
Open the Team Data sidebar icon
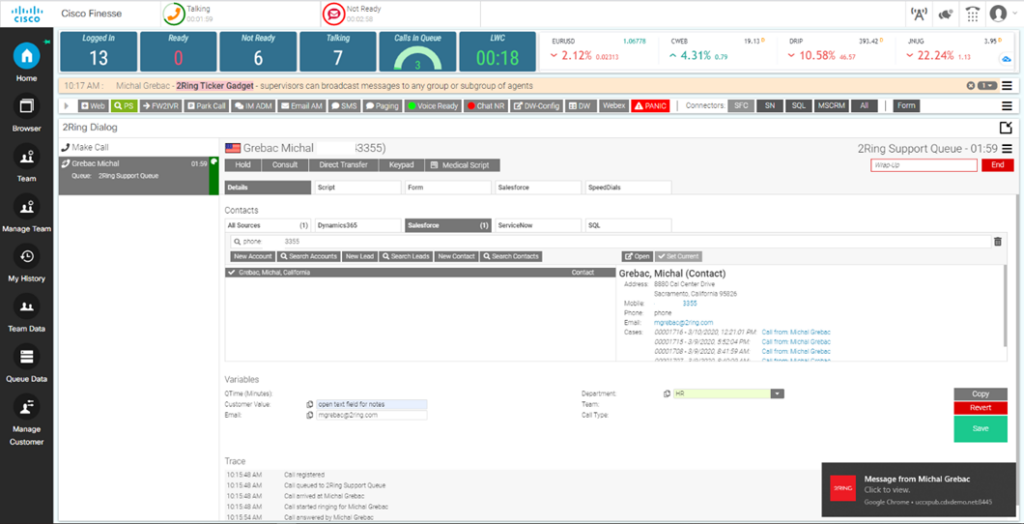(27, 312)
